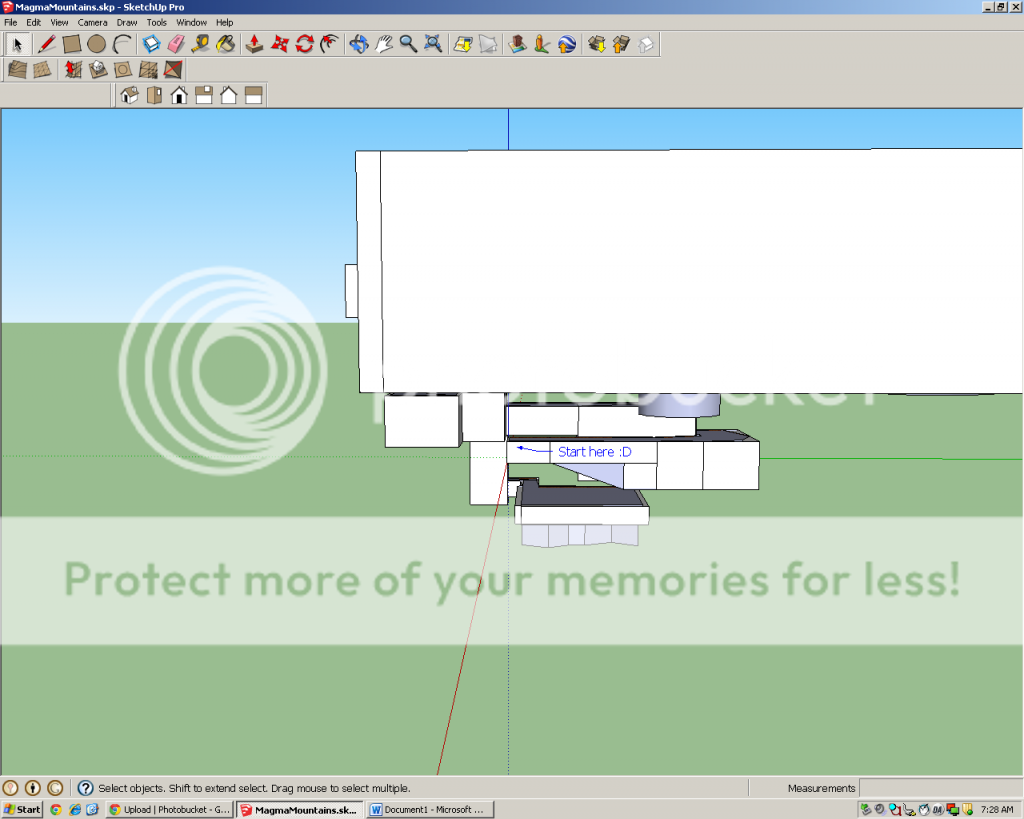Viewport: 1024px width, 819px height.
Task: Open the Upload Photobucket browser taskbar button
Action: [x=169, y=809]
